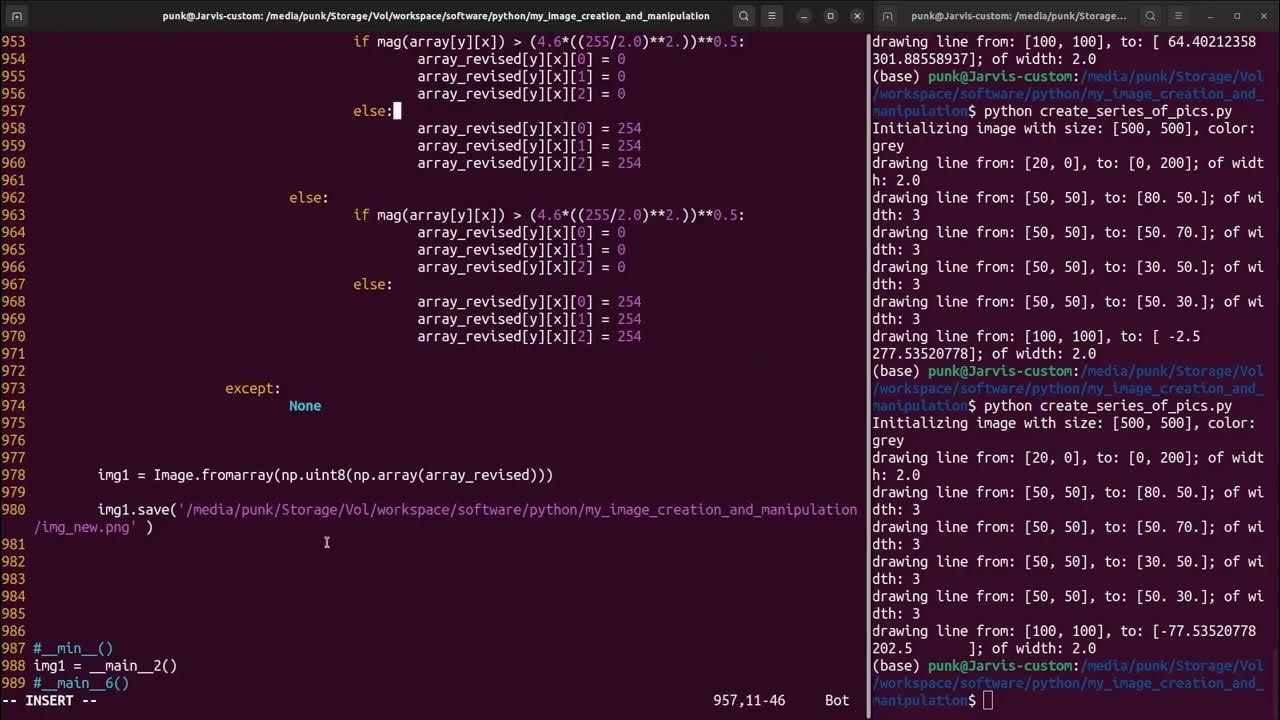Click the '[-77.53520778' output in right terminal
The image size is (1280, 720).
pos(1204,631)
